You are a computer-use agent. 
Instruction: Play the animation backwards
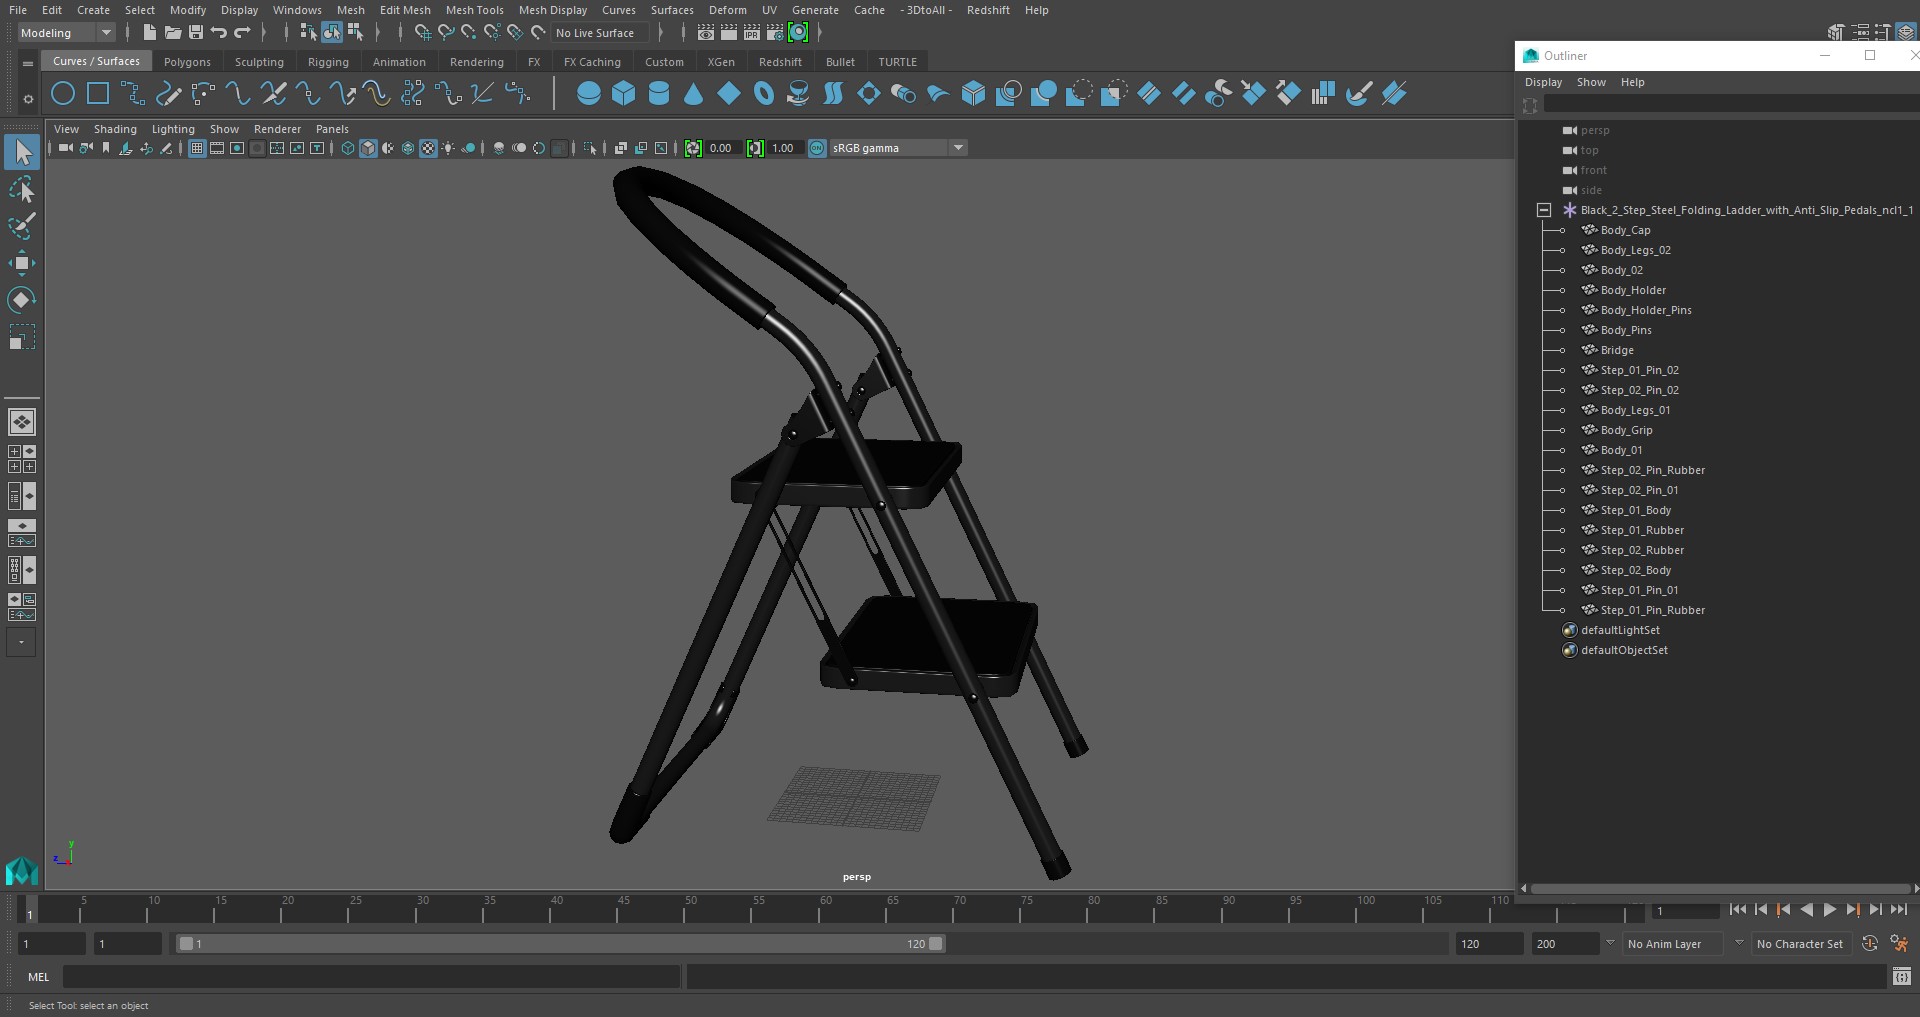tap(1806, 910)
